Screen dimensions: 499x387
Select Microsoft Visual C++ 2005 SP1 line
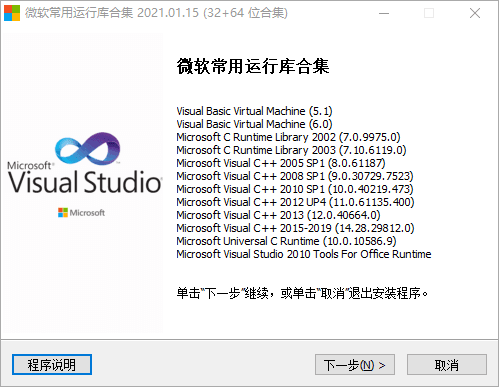pyautogui.click(x=281, y=163)
